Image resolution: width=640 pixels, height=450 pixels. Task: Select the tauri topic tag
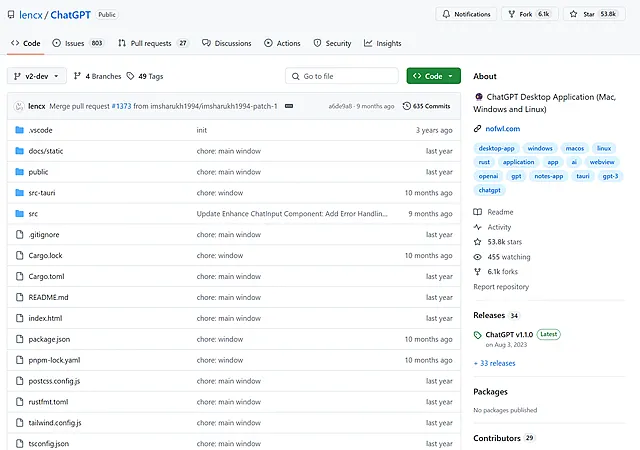tap(582, 176)
